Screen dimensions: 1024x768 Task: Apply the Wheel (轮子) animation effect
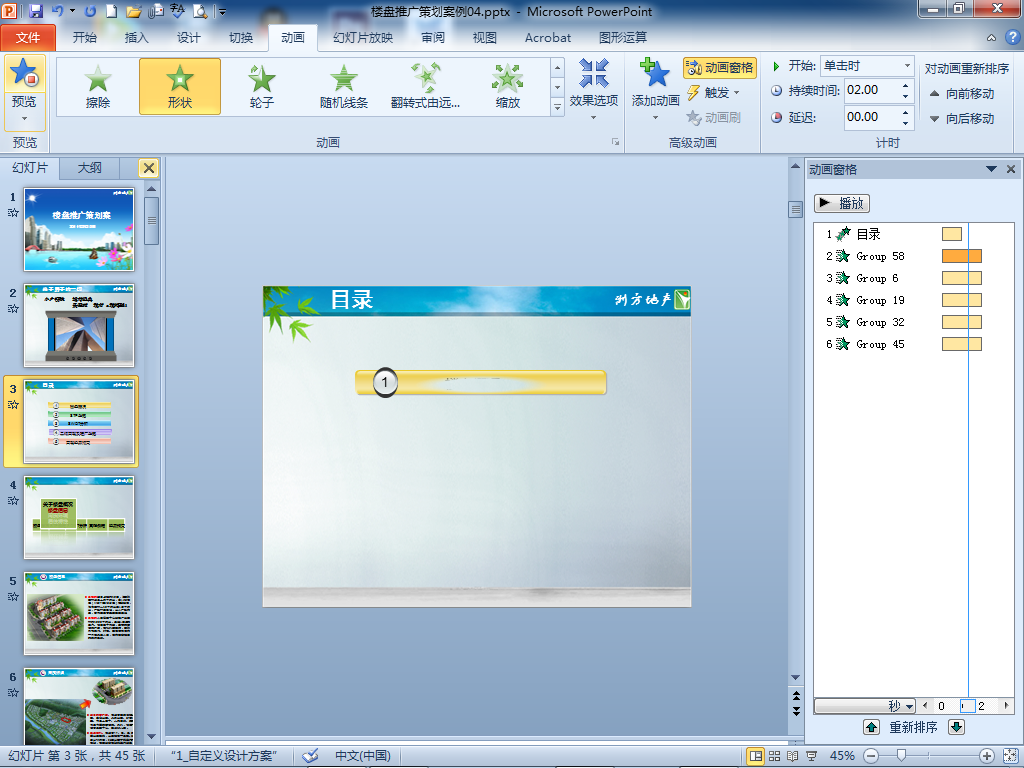tap(262, 86)
